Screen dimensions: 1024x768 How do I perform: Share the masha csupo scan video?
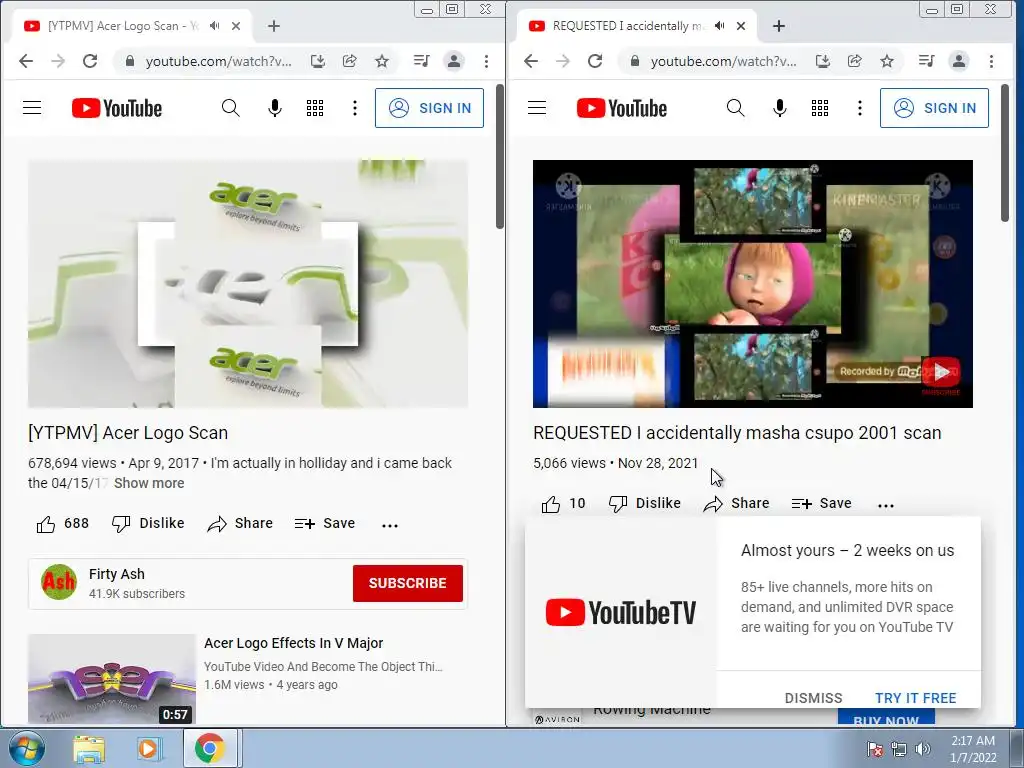[736, 504]
